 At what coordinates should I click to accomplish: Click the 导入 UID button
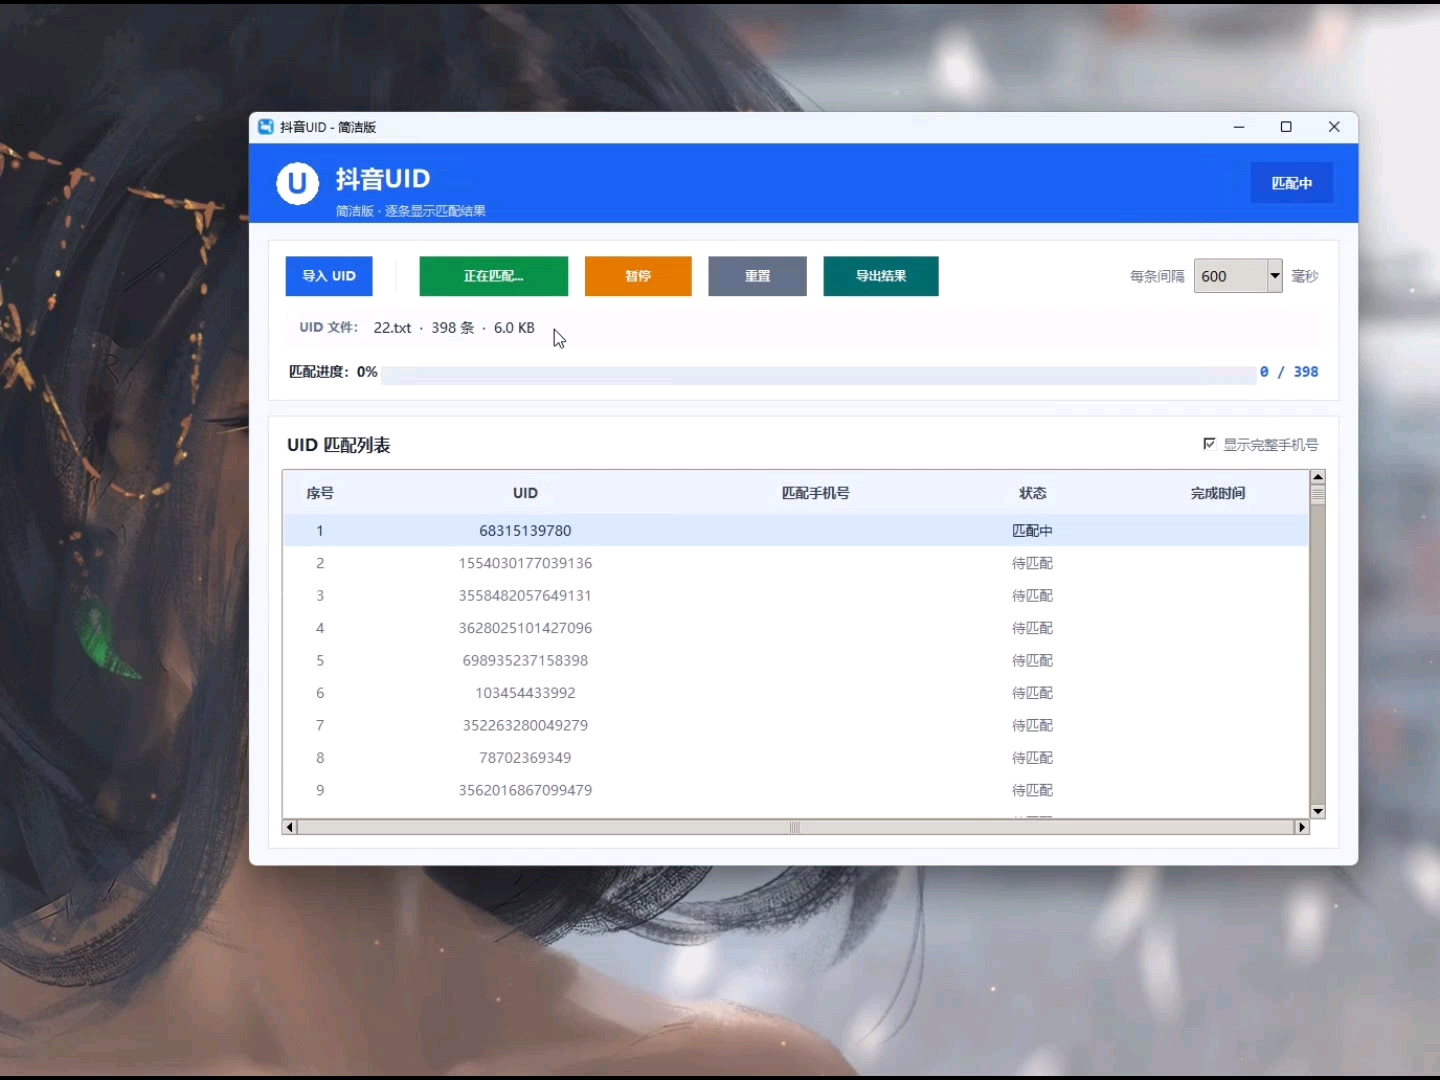click(329, 276)
